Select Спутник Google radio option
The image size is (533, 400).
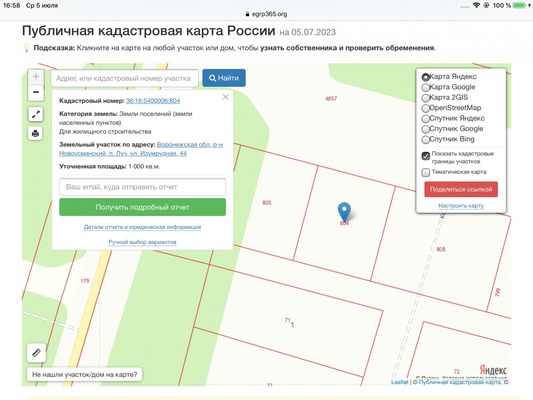tap(425, 129)
